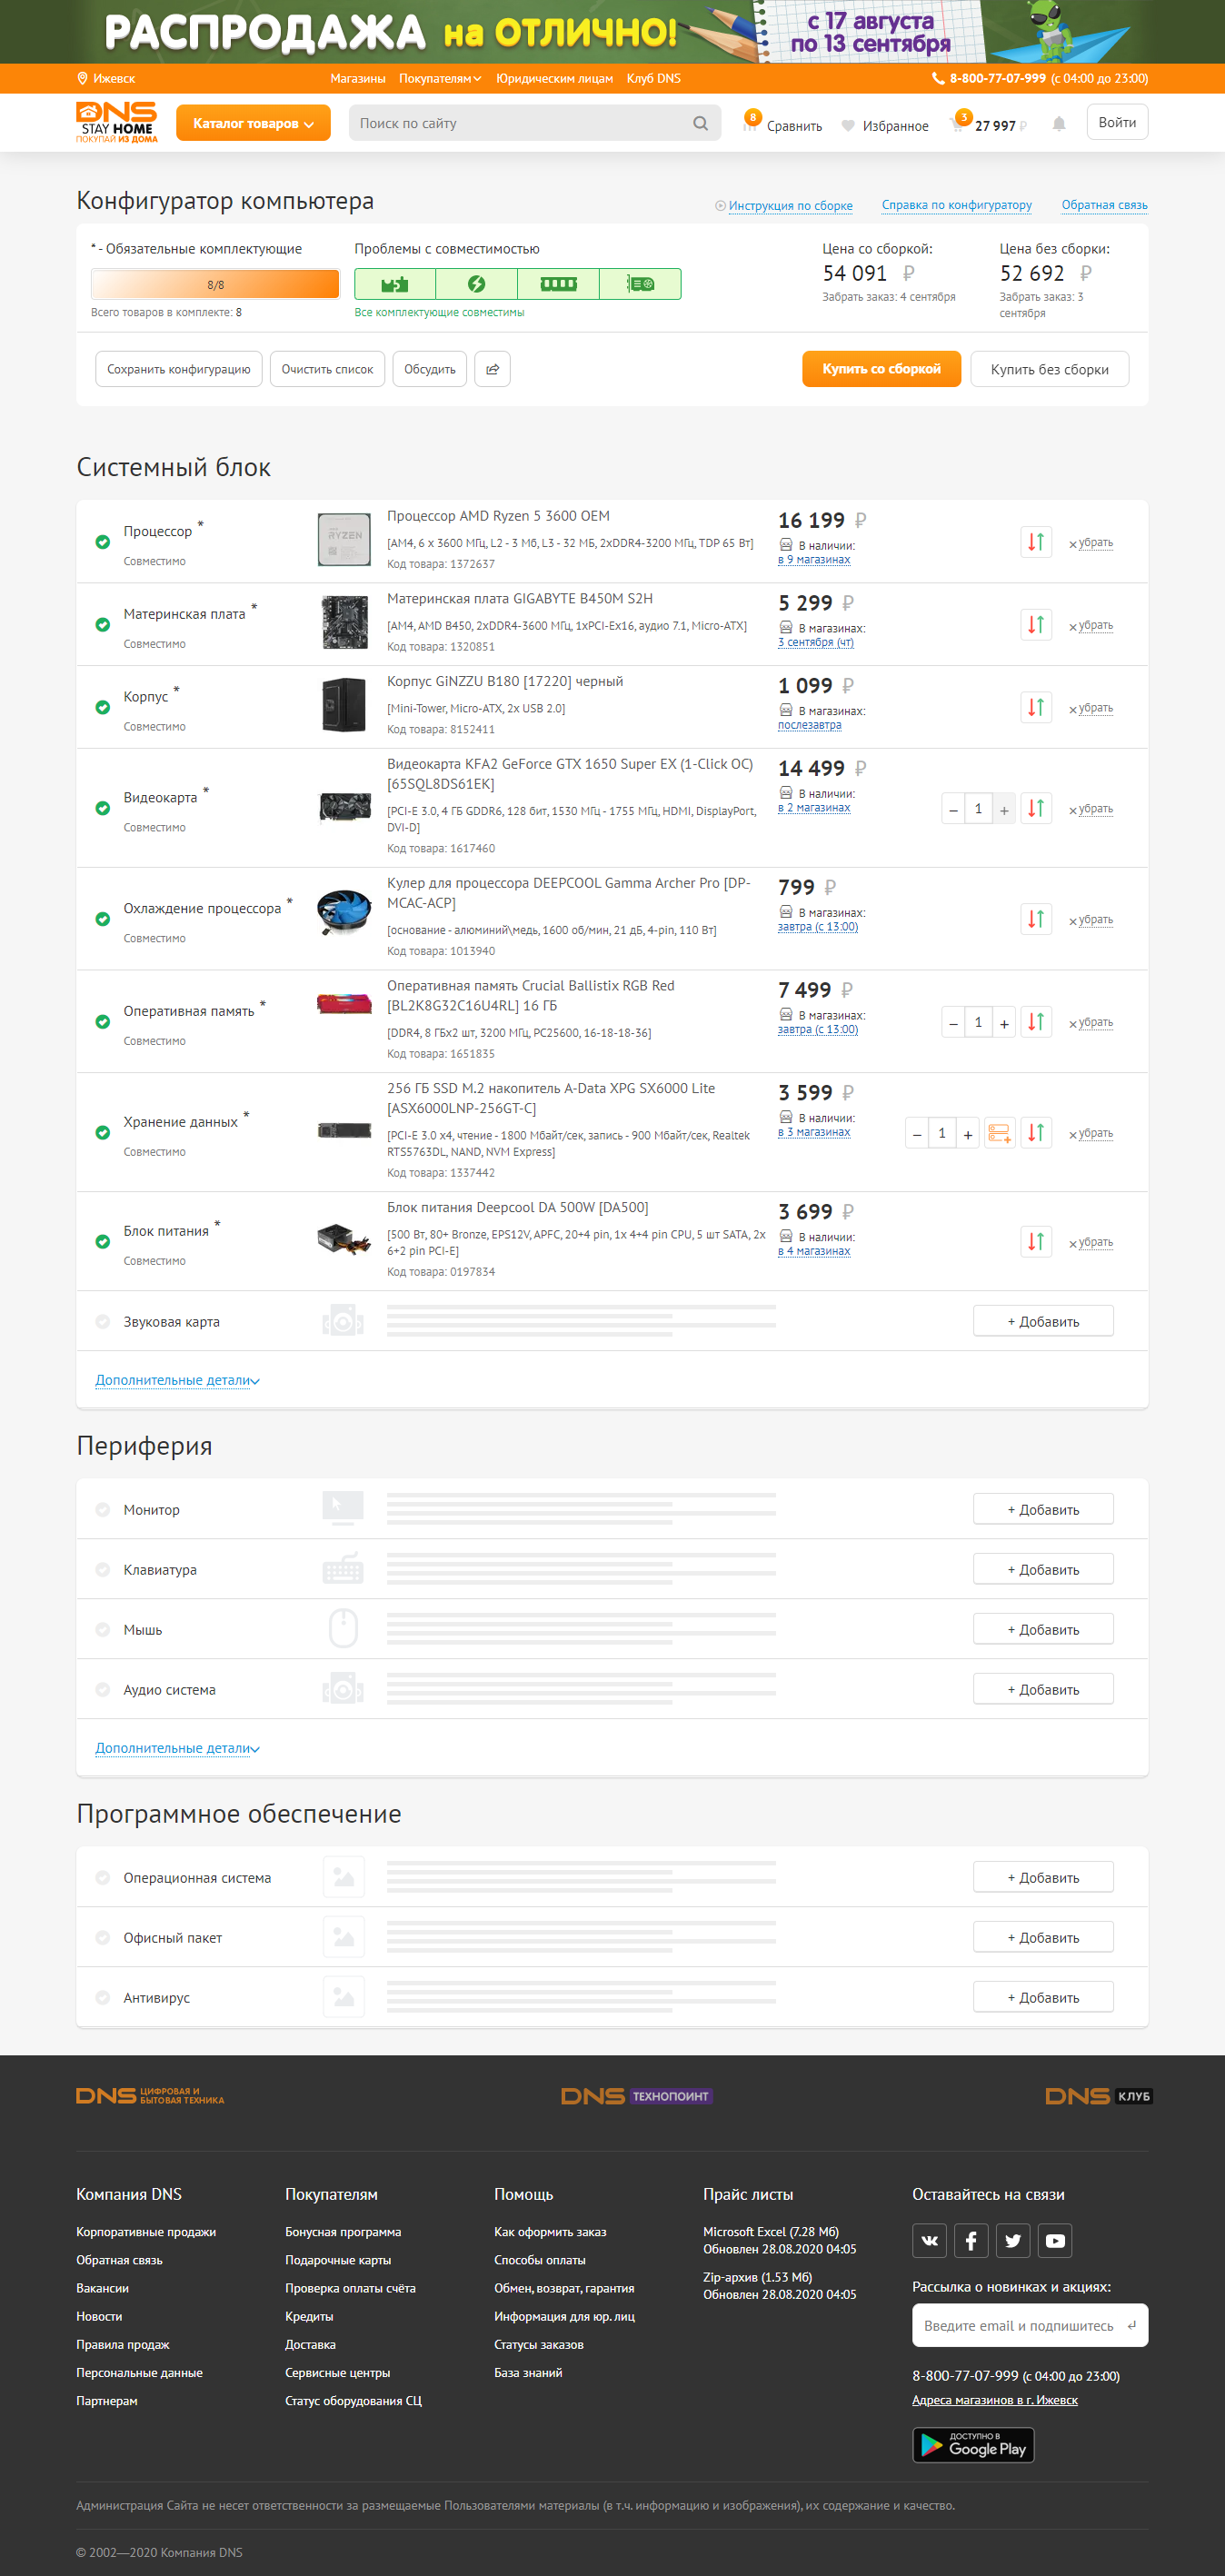Toggle the Sound card status circle

pyautogui.click(x=103, y=1322)
